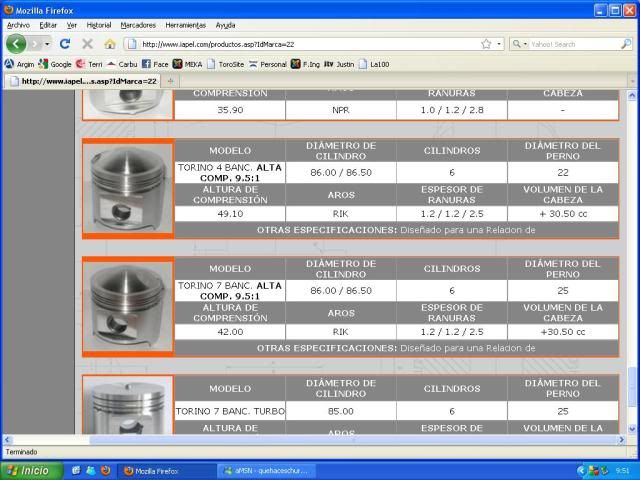The width and height of the screenshot is (640, 480).
Task: Open the search engine selector dropdown
Action: (x=518, y=44)
